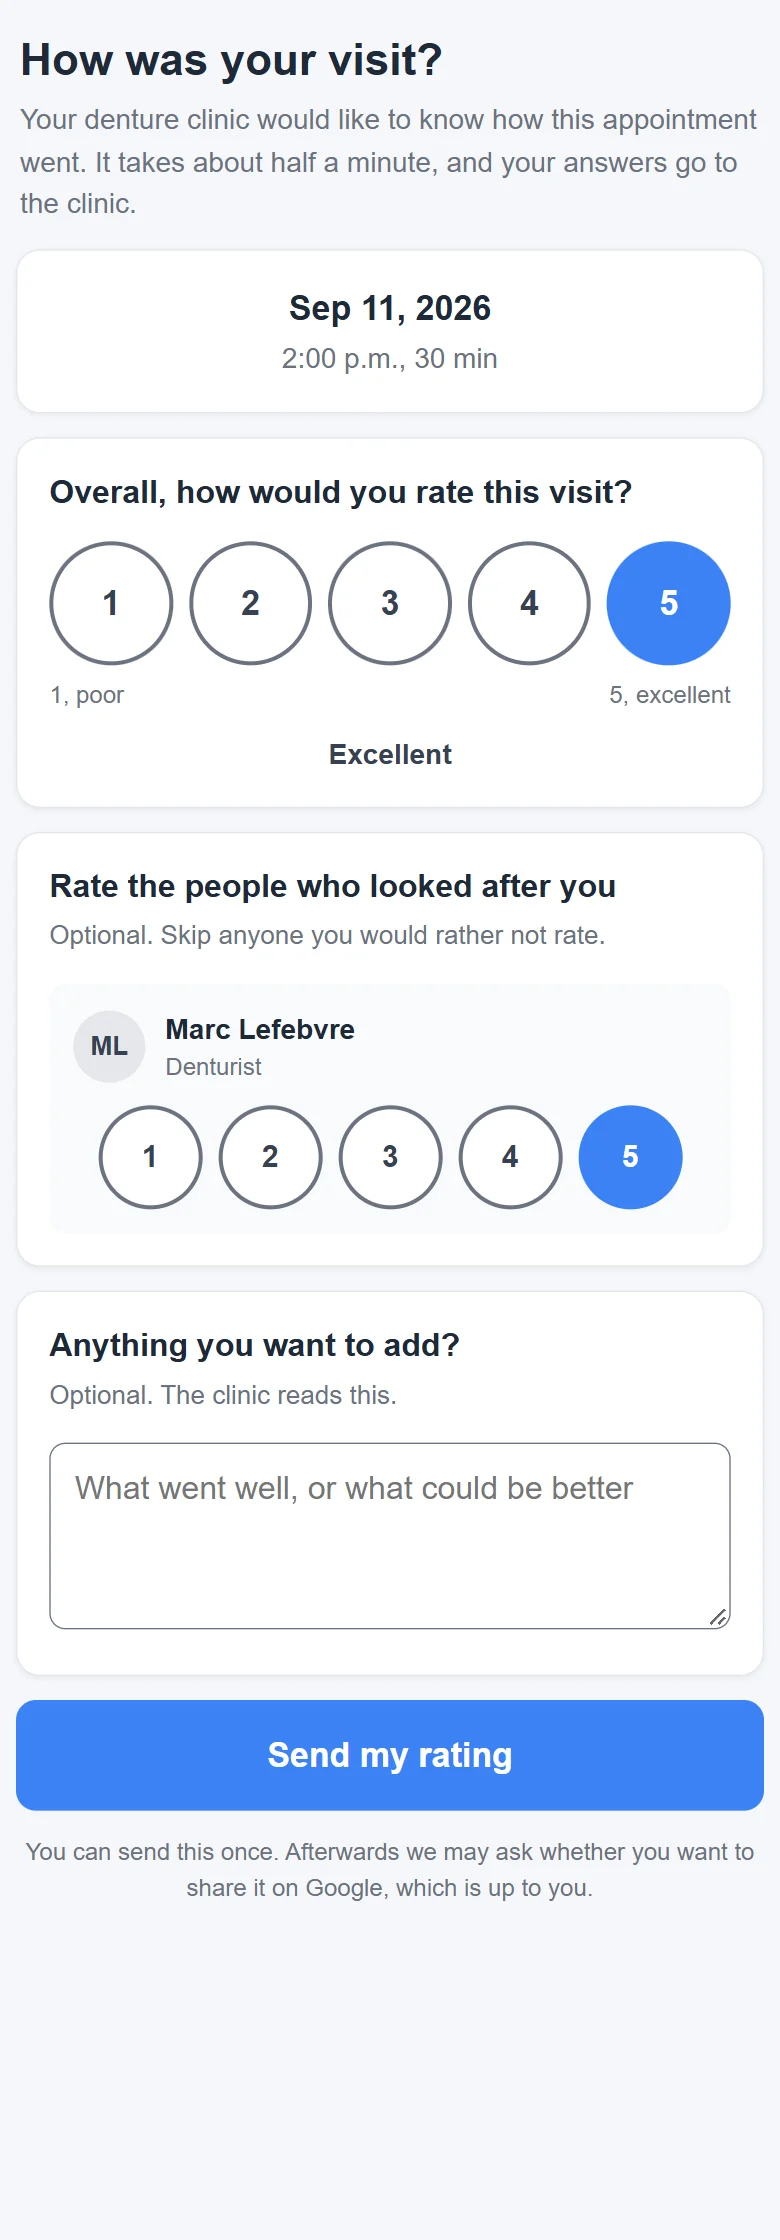Viewport: 780px width, 2240px height.
Task: Give Marc Lefebvre a rating of 3
Action: click(390, 1157)
